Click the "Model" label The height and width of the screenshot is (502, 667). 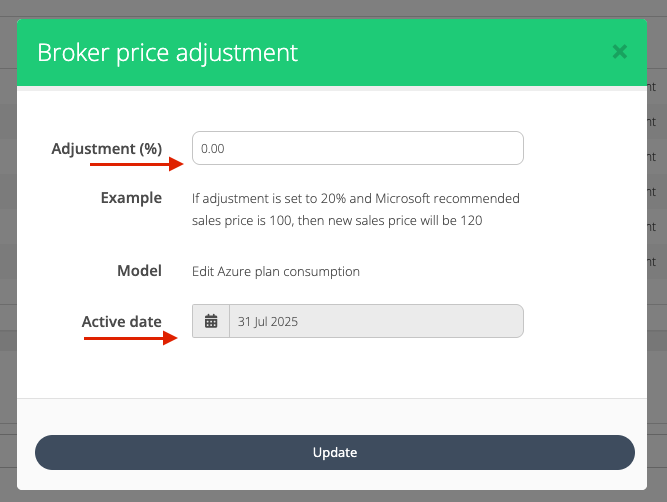(x=139, y=270)
